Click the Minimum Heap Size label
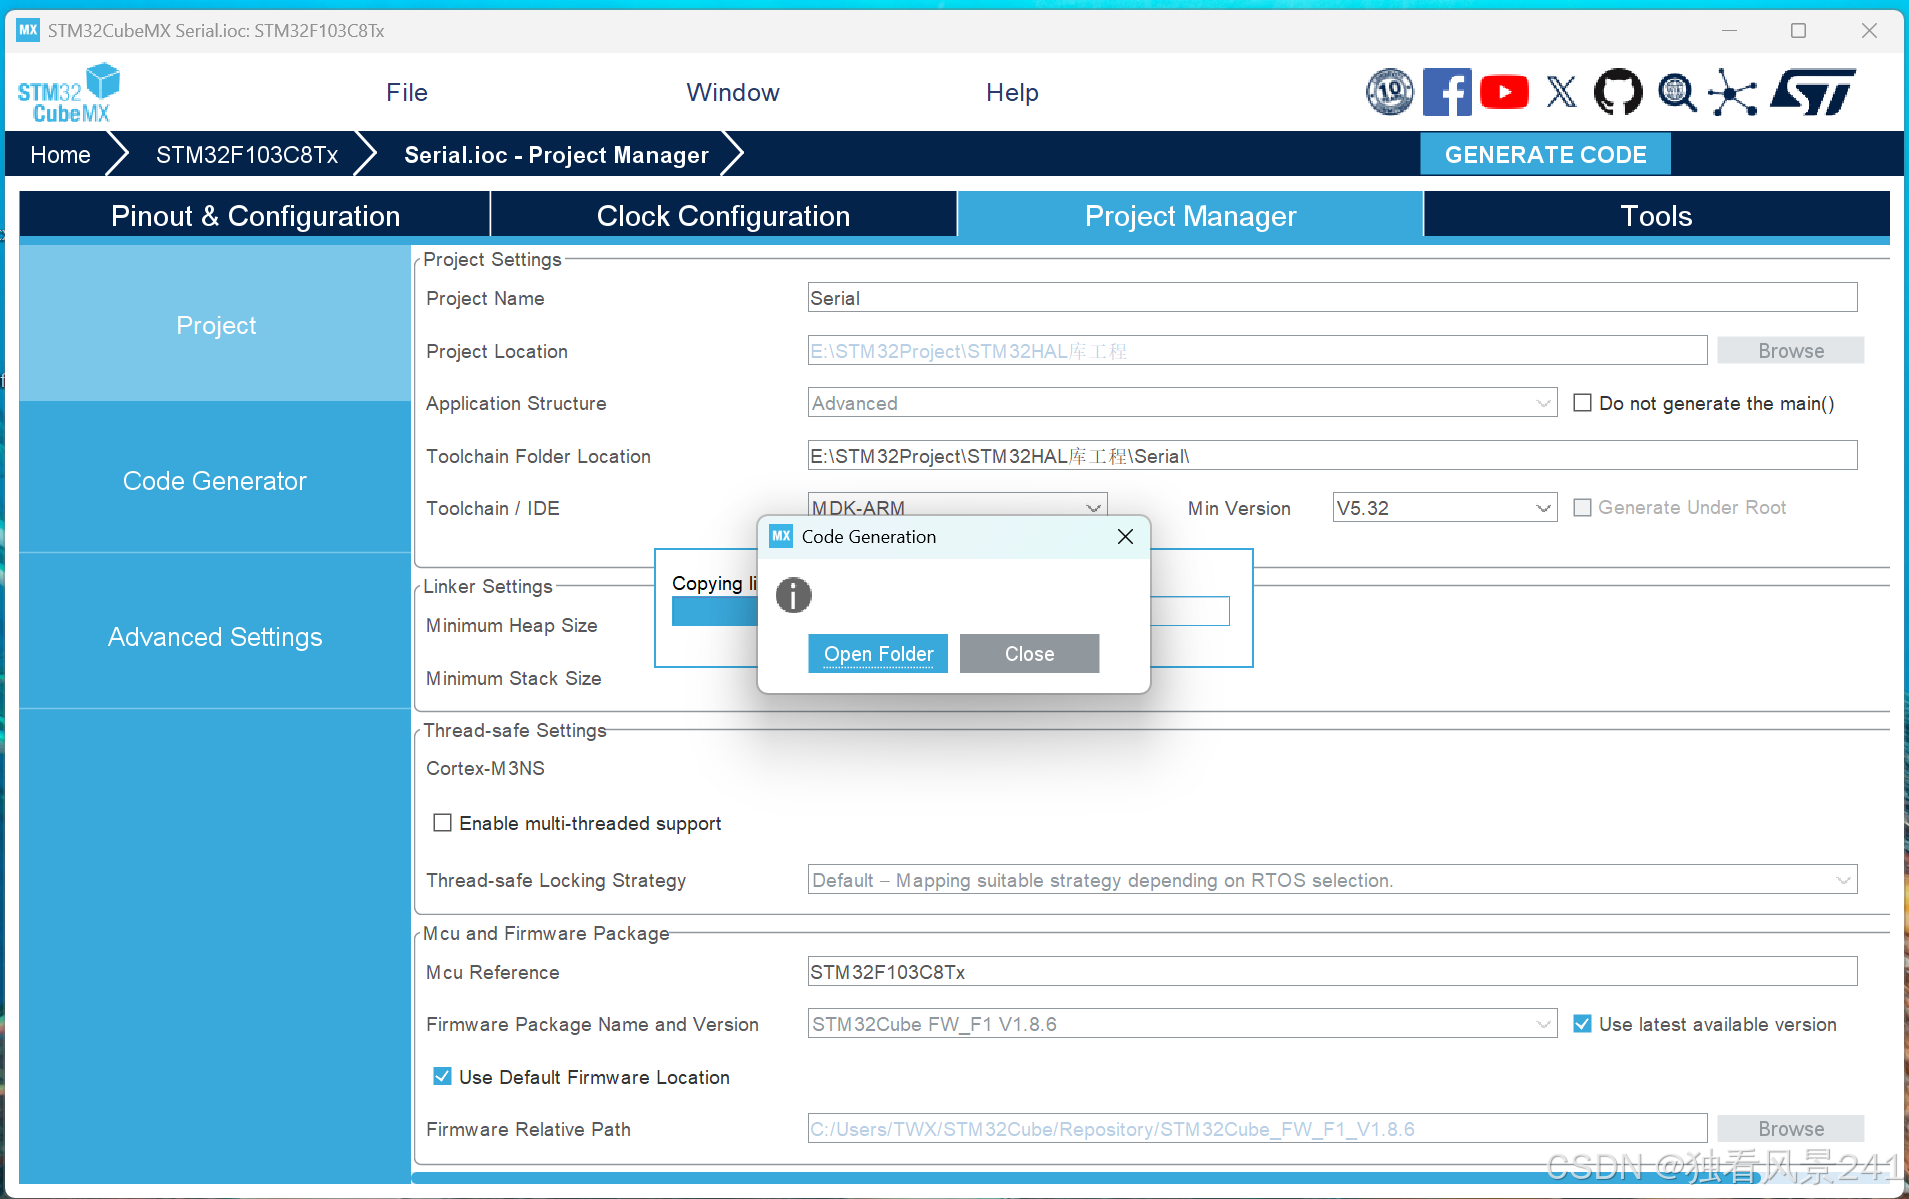Screen dimensions: 1909x1199 [511, 625]
